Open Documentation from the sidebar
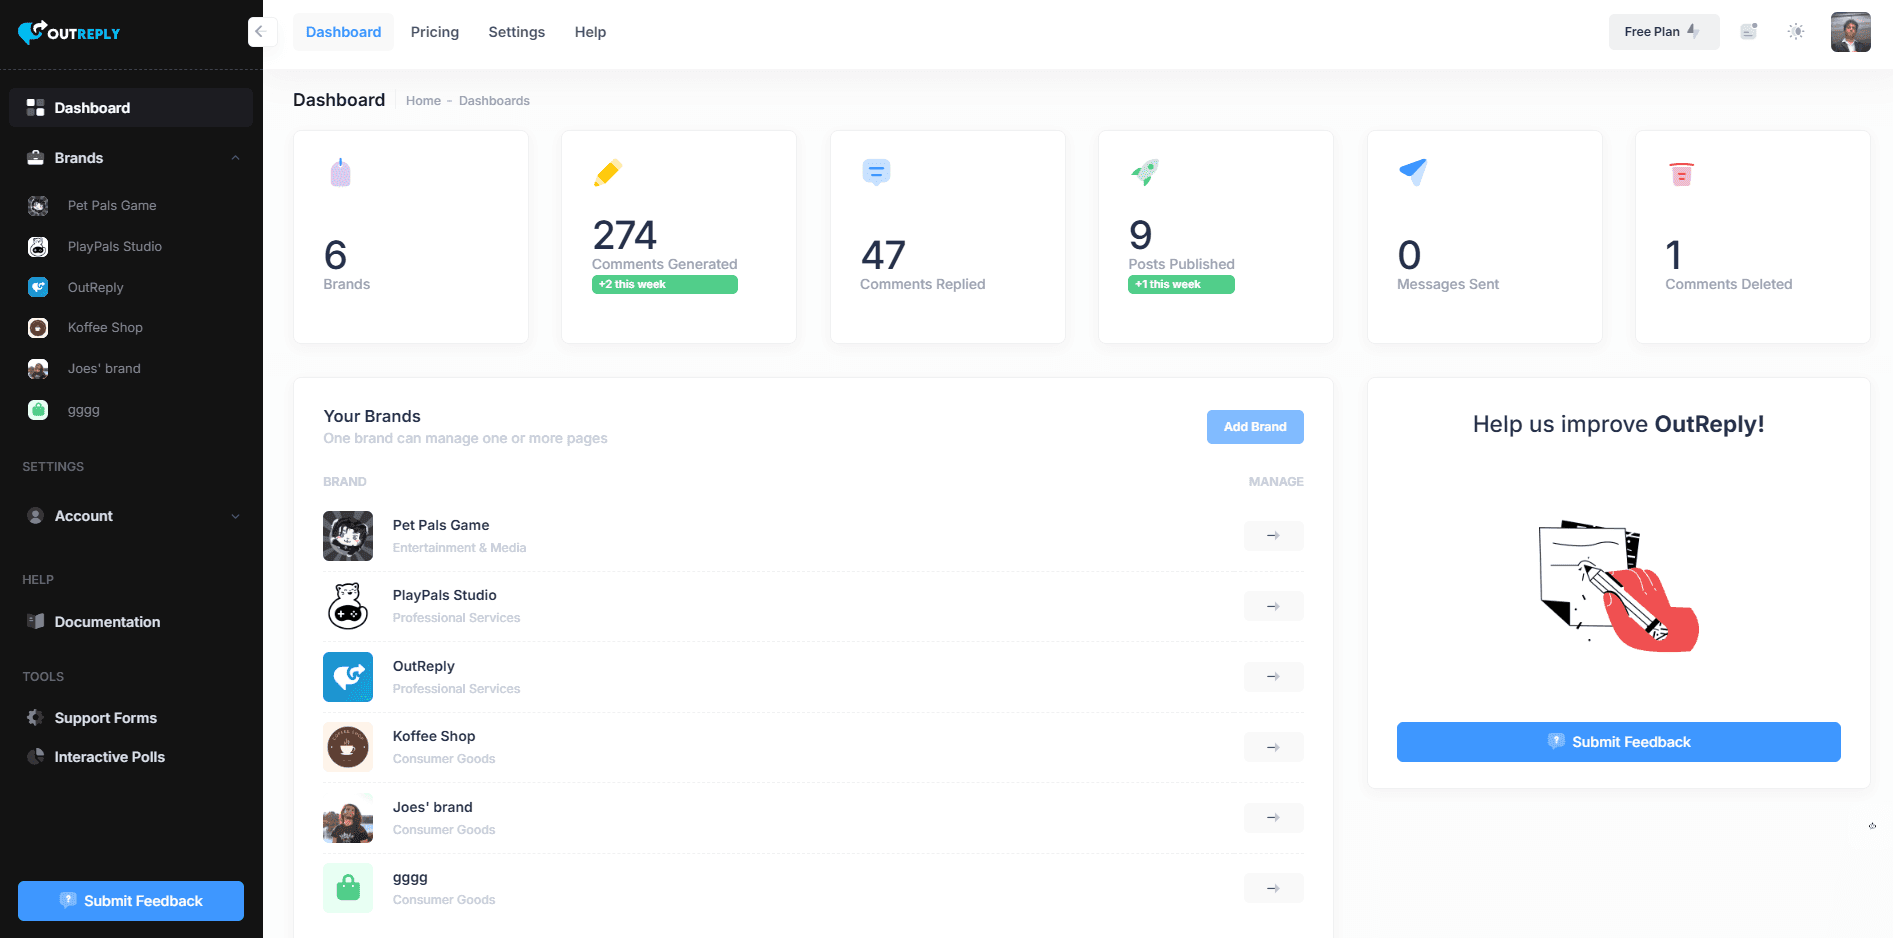Image resolution: width=1893 pixels, height=938 pixels. pos(107,622)
